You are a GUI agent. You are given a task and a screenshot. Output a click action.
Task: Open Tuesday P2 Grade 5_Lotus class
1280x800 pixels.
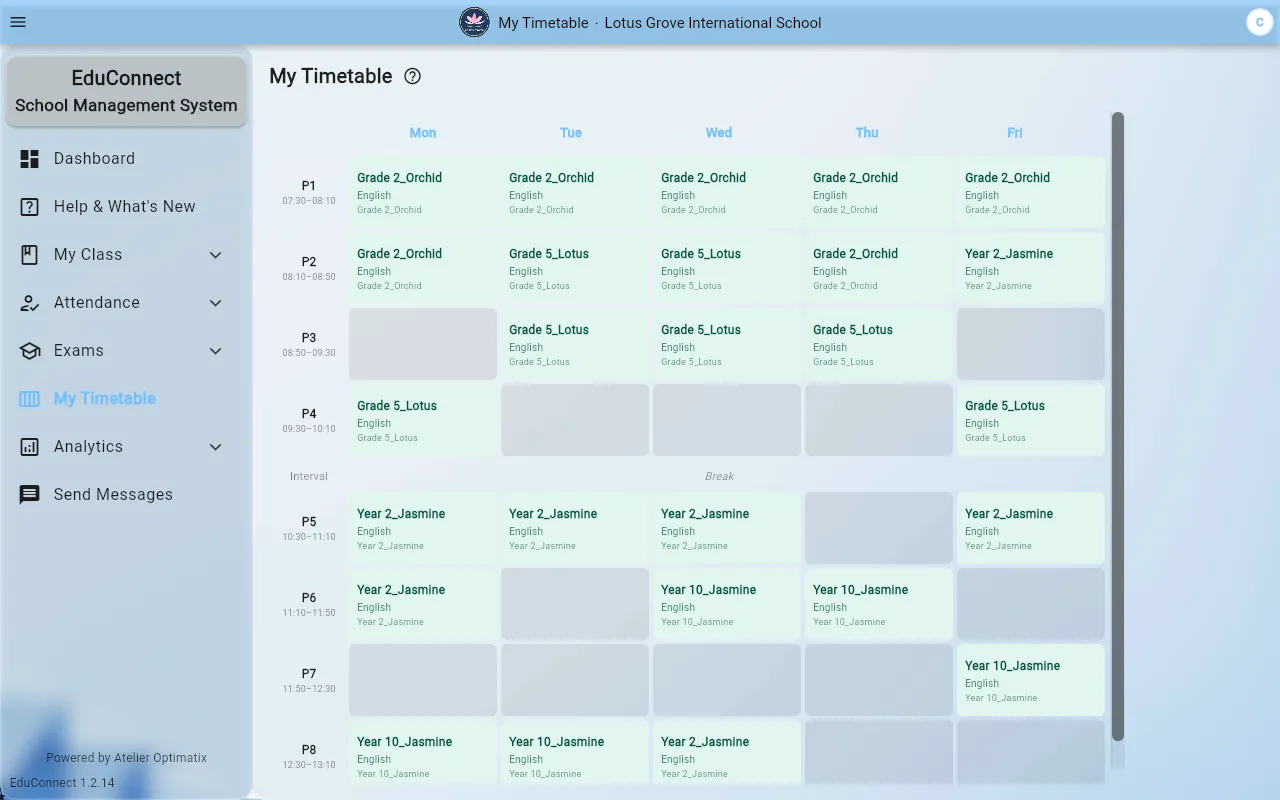tap(575, 268)
